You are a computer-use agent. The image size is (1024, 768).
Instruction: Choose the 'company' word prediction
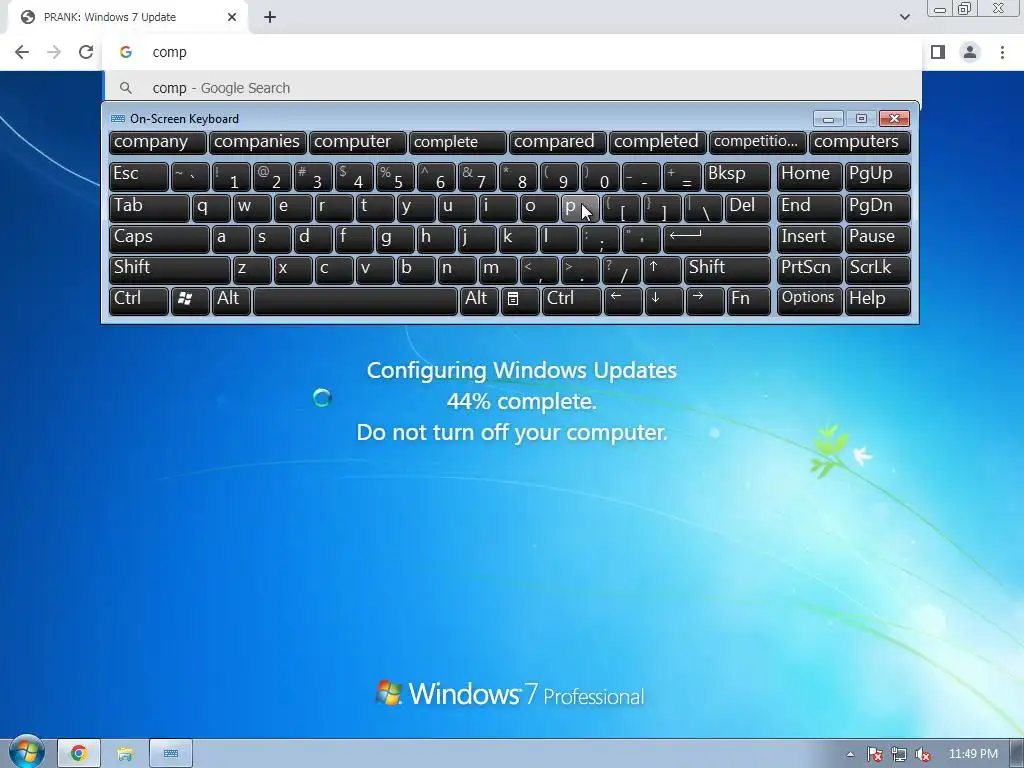click(157, 142)
